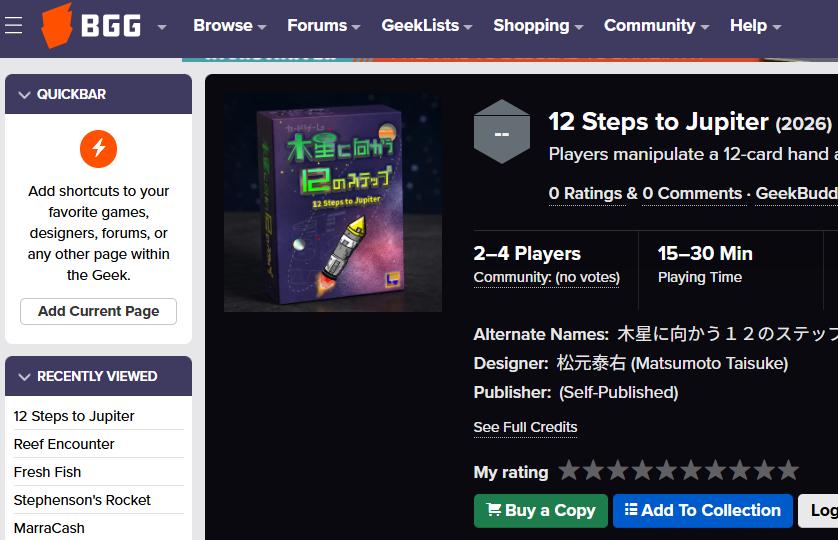Open the 0 Comments link
Screen dimensions: 838x540
click(x=692, y=194)
